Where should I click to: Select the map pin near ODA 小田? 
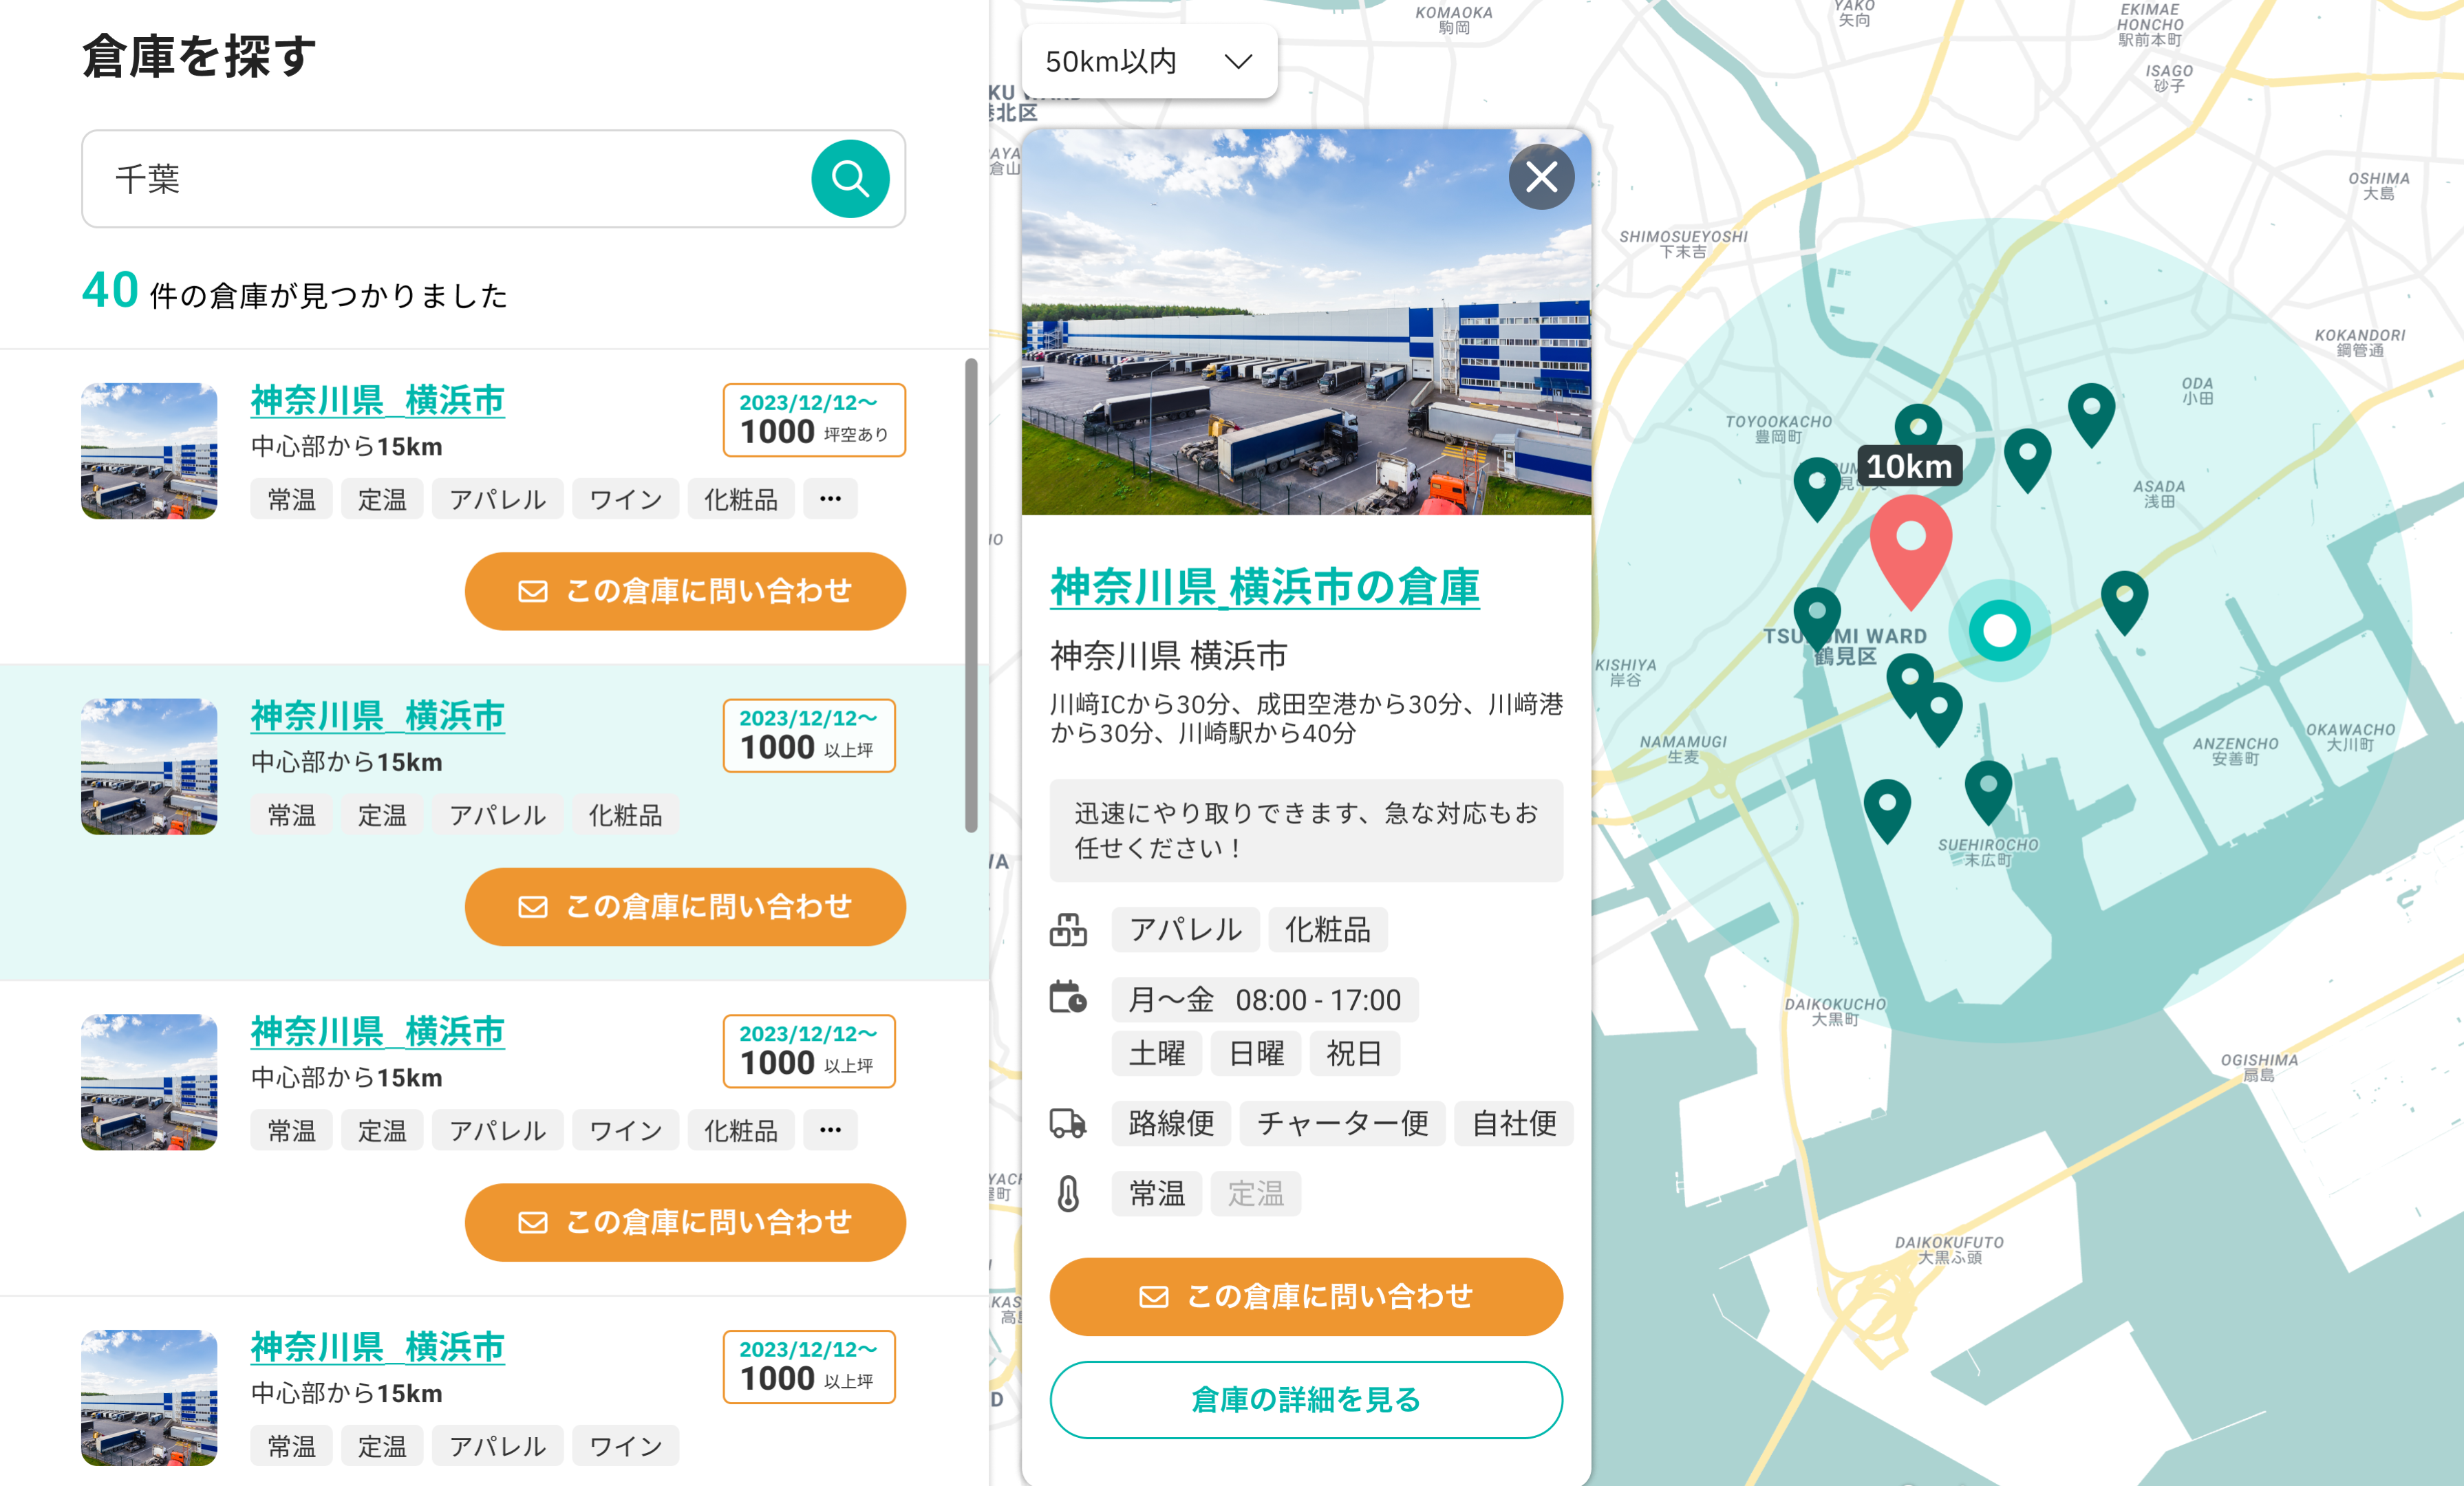2091,415
